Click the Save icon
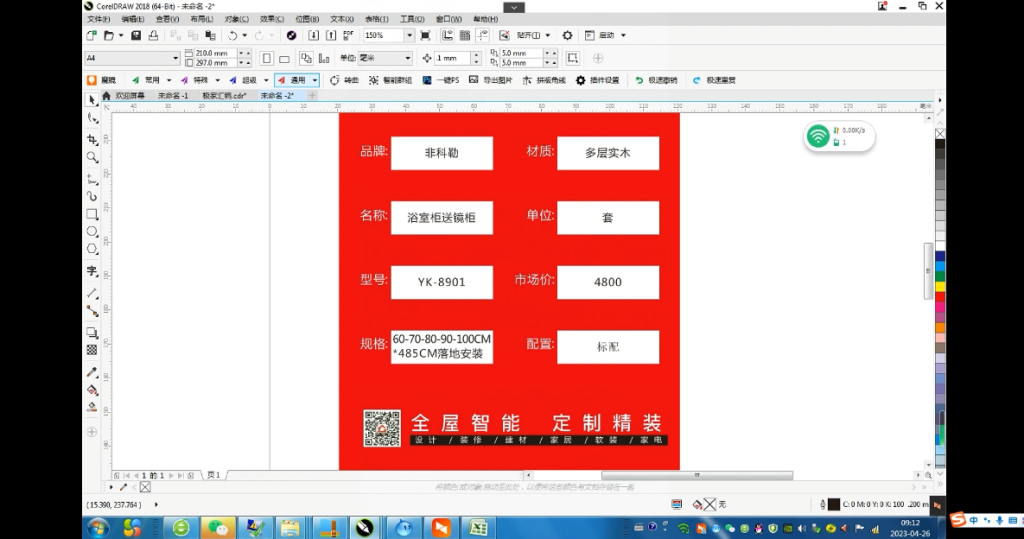The width and height of the screenshot is (1024, 539). (136, 35)
